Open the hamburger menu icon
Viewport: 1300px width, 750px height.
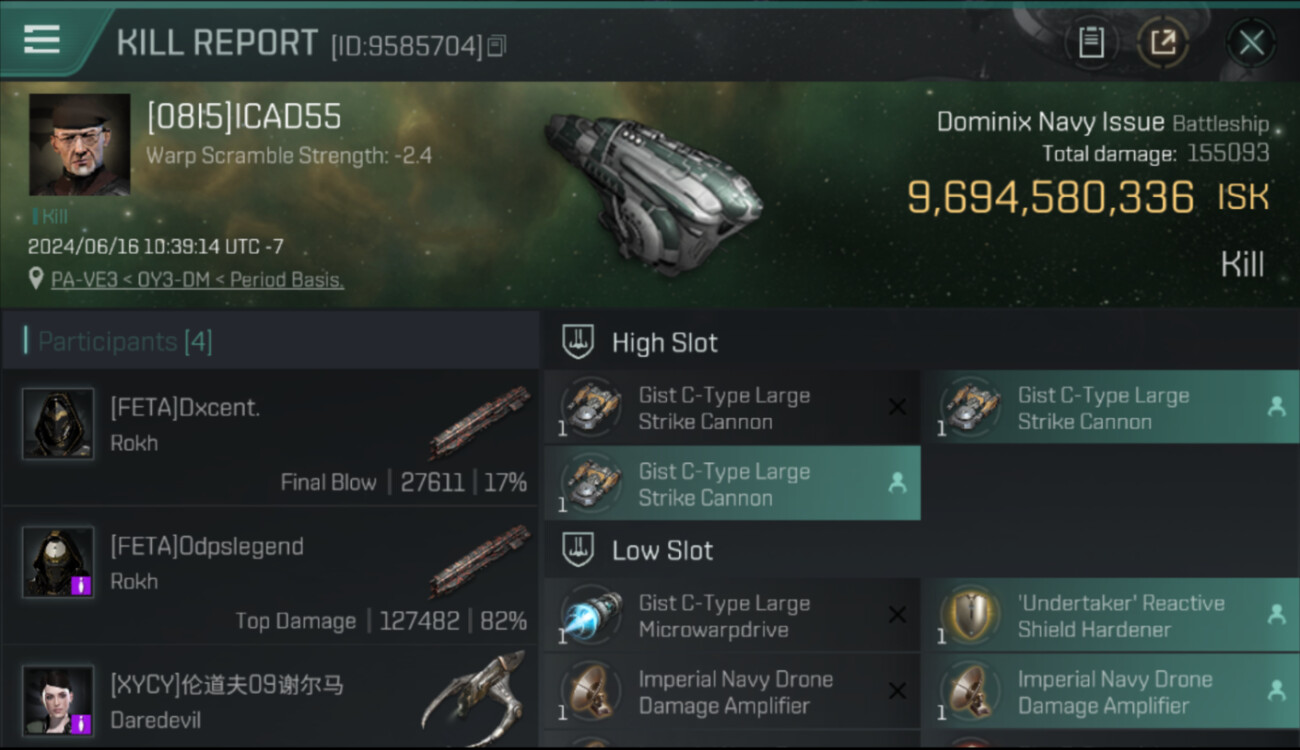coord(42,40)
